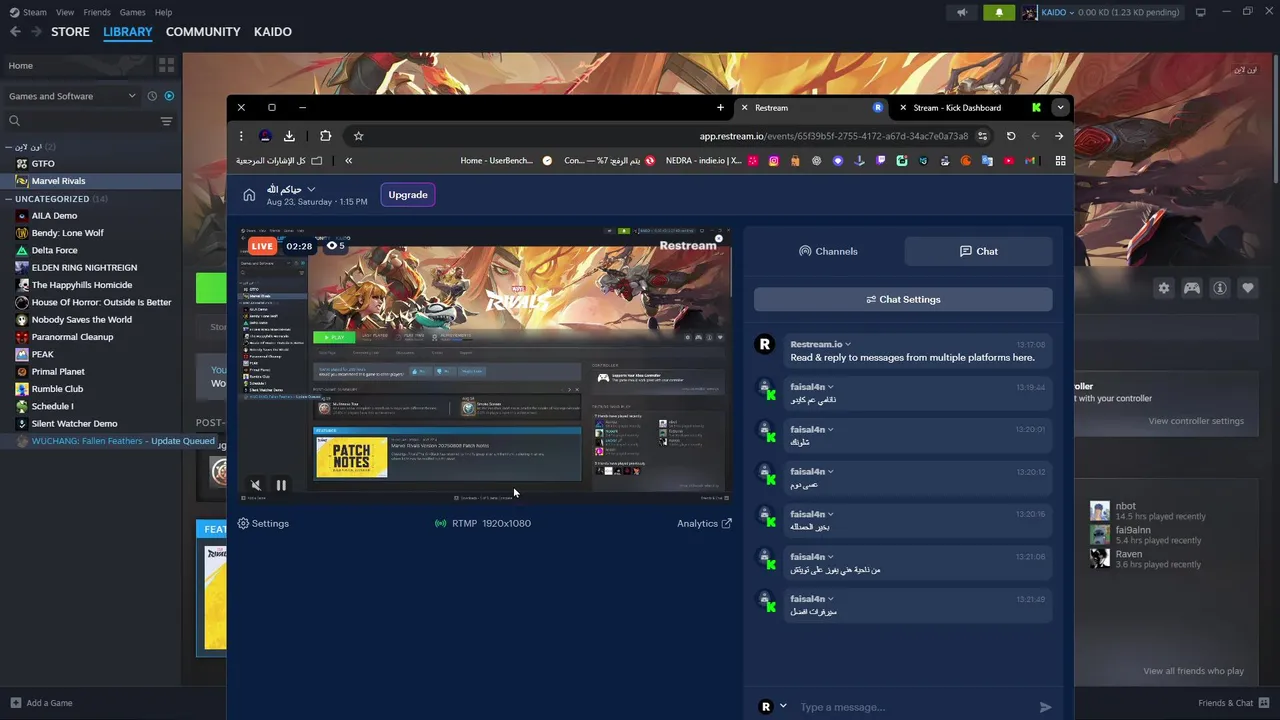Click the Steam window scrollbar
1280x720 pixels.
1275,120
